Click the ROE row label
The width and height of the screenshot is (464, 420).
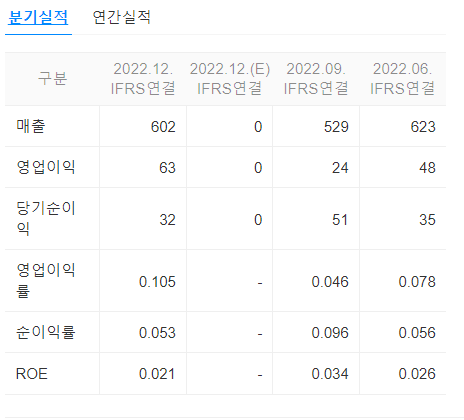32,374
